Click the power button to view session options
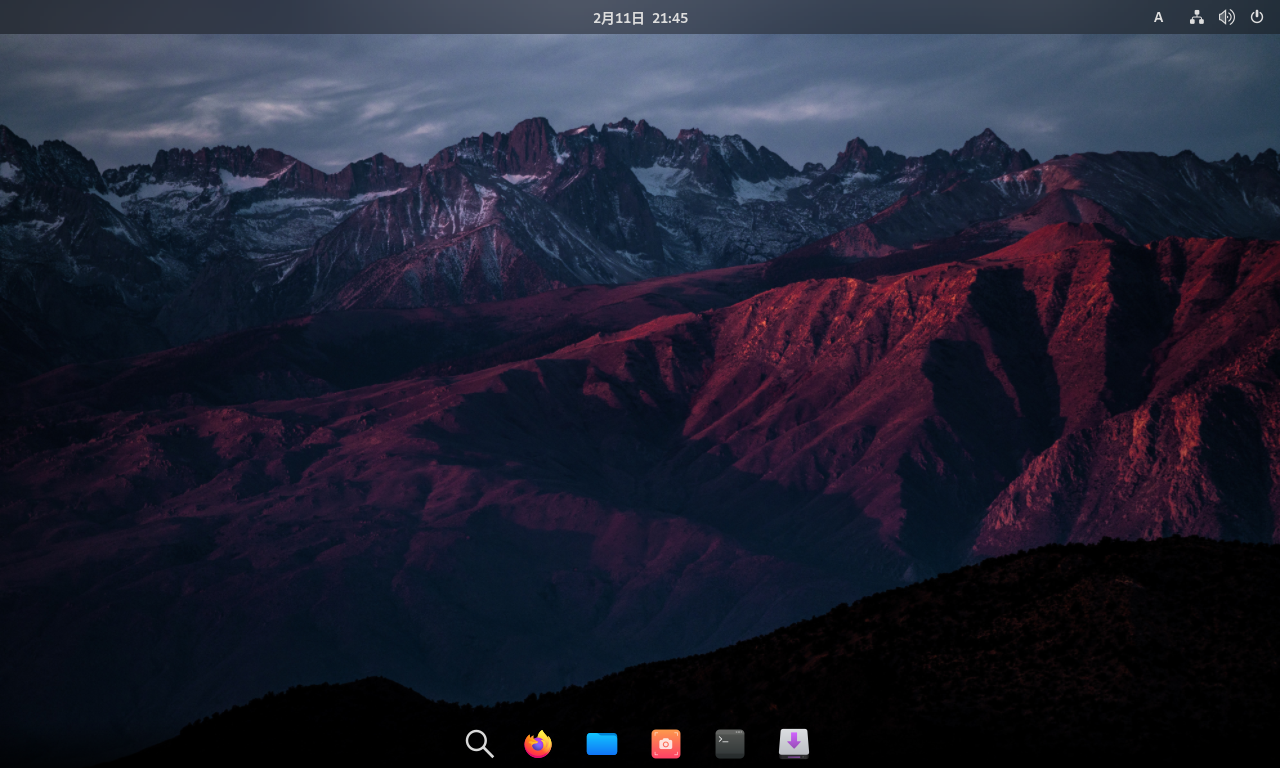The height and width of the screenshot is (768, 1280). pyautogui.click(x=1256, y=16)
